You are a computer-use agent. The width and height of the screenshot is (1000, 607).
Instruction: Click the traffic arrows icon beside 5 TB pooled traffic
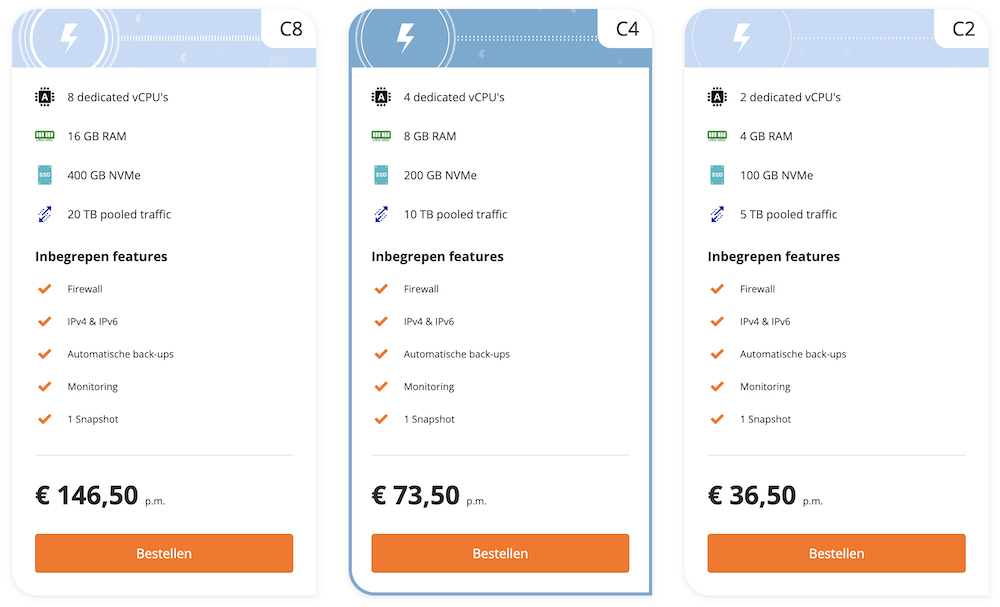[717, 214]
